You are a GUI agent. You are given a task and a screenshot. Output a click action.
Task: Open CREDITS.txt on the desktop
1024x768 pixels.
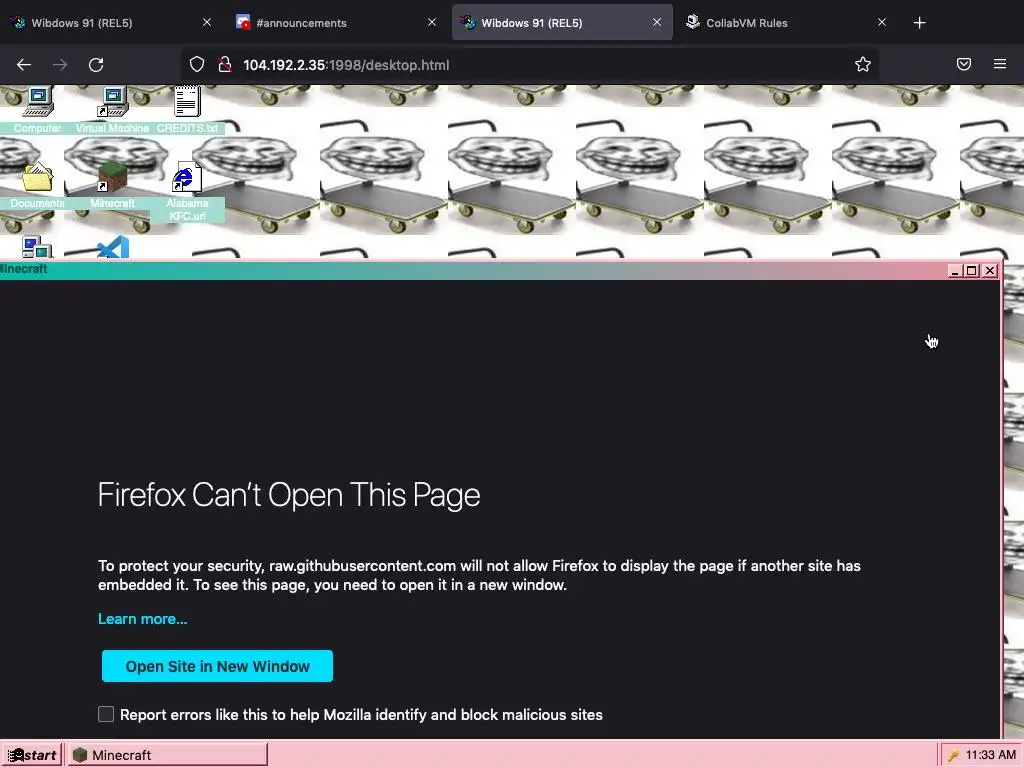[x=187, y=110]
